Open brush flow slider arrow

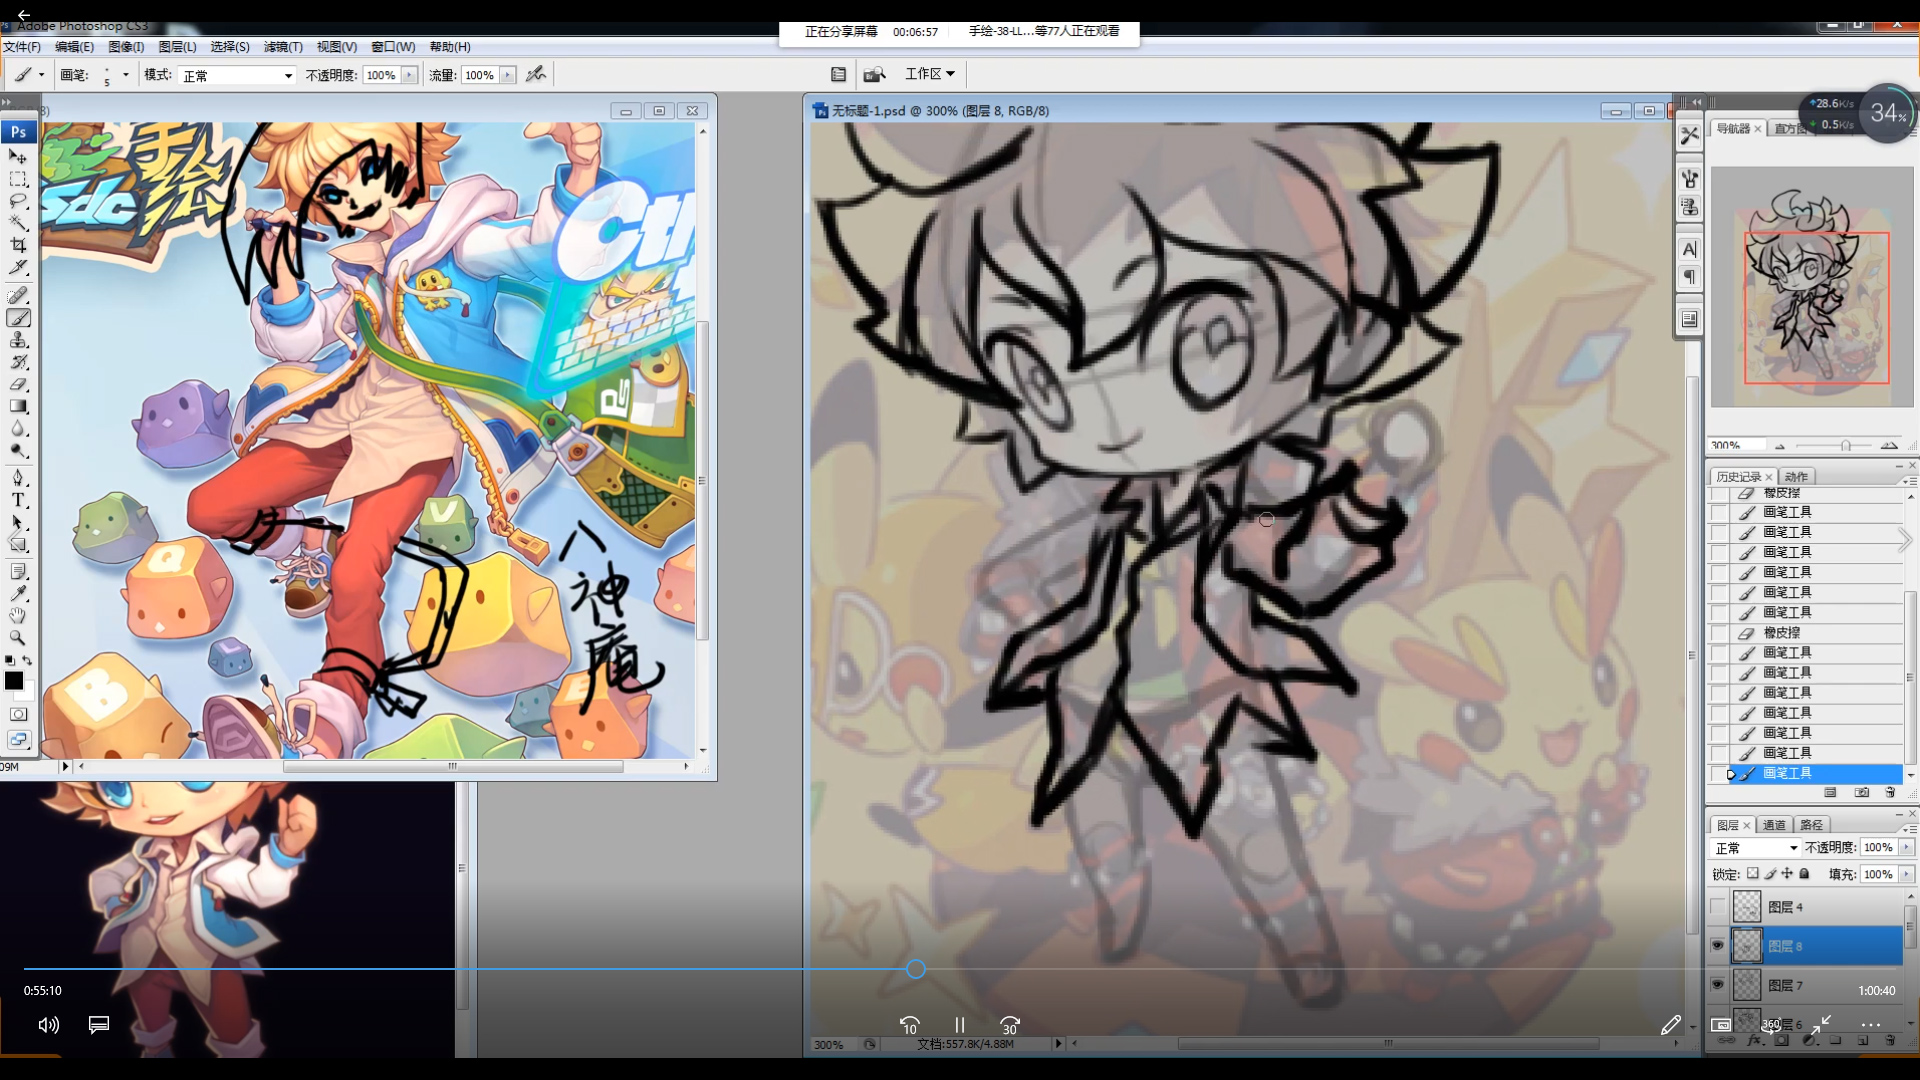point(508,75)
